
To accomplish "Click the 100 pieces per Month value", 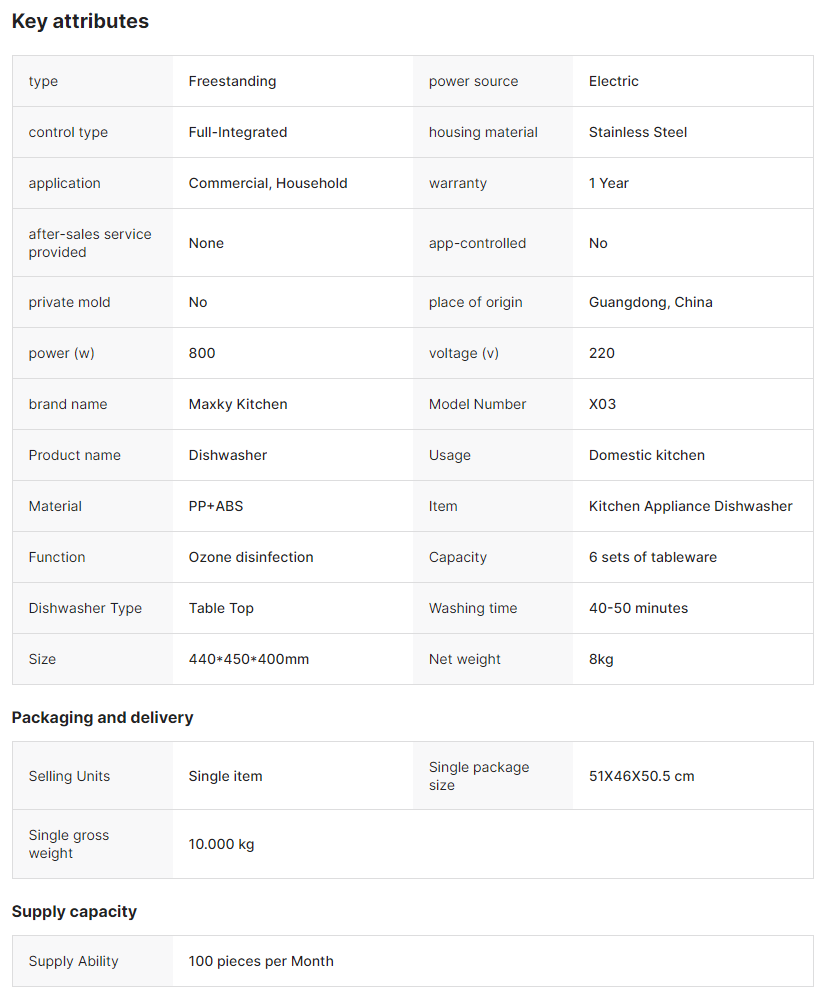I will 261,961.
